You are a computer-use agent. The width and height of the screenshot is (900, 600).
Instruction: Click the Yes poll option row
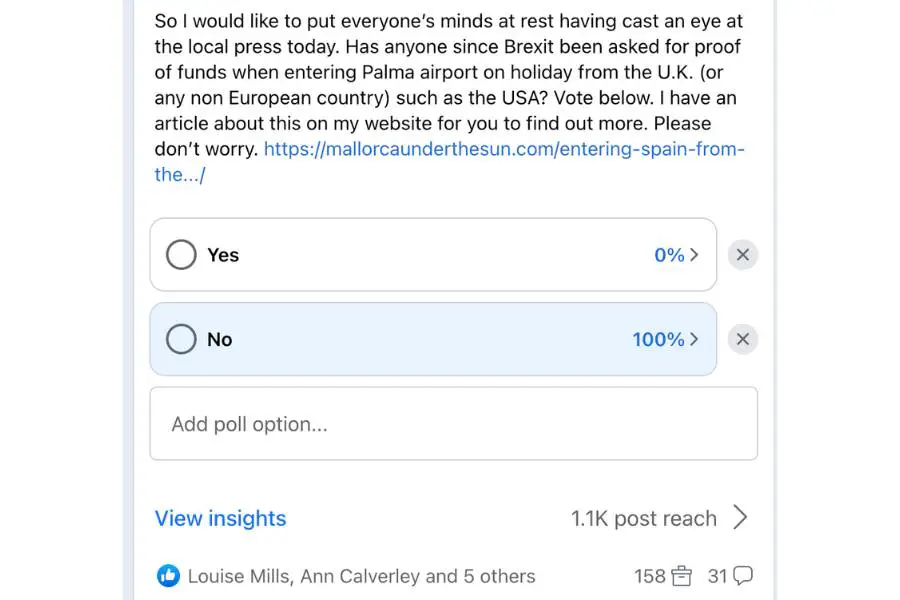[x=430, y=255]
